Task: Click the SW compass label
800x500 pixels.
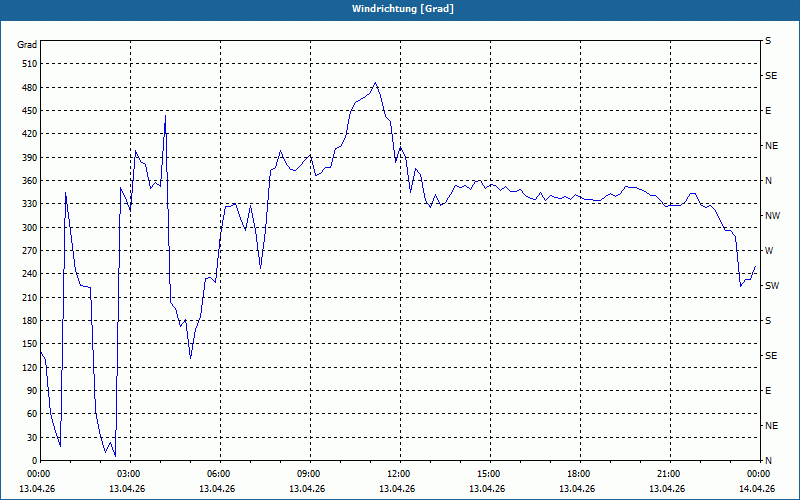Action: click(772, 286)
